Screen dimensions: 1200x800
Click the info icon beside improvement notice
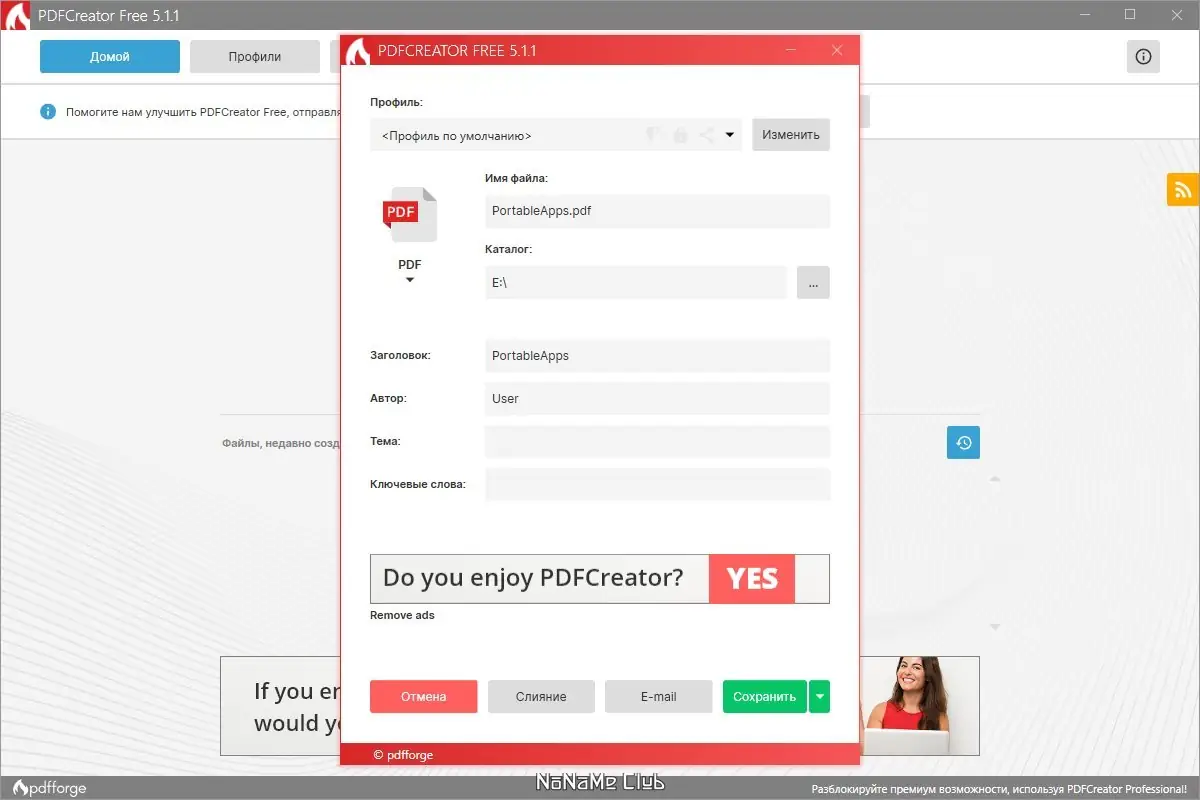click(48, 112)
